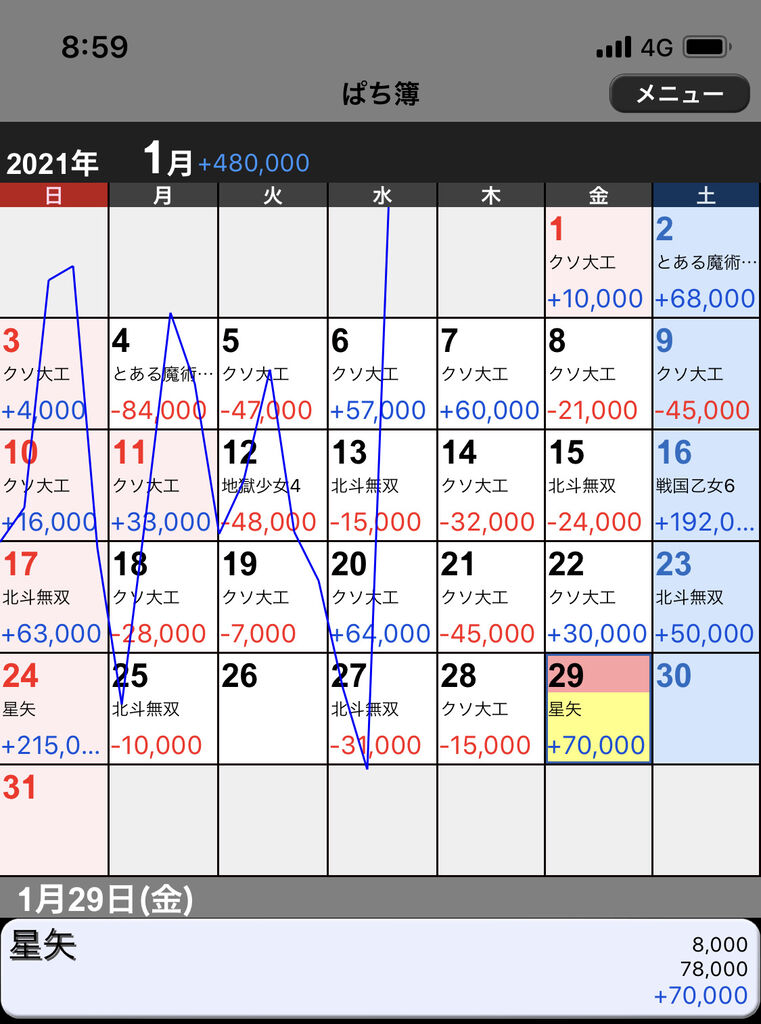Select the January 31 cell
The width and height of the screenshot is (761, 1024).
(54, 820)
